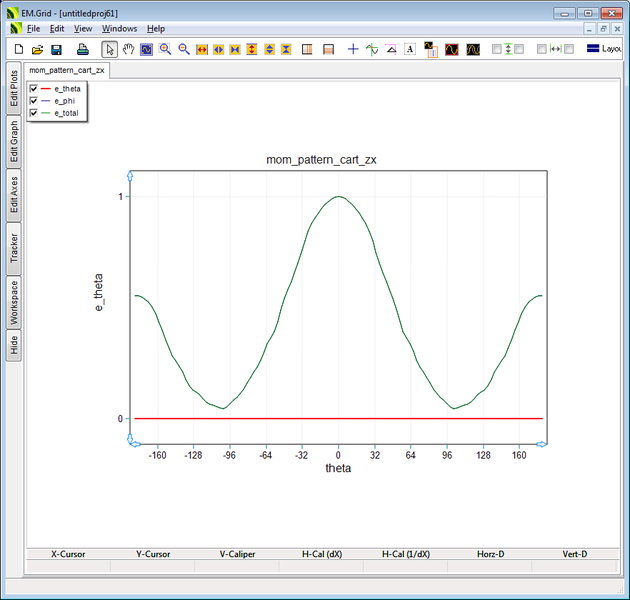Screen dimensions: 630x600
Task: Click the zoom out magnifier icon
Action: (x=184, y=49)
